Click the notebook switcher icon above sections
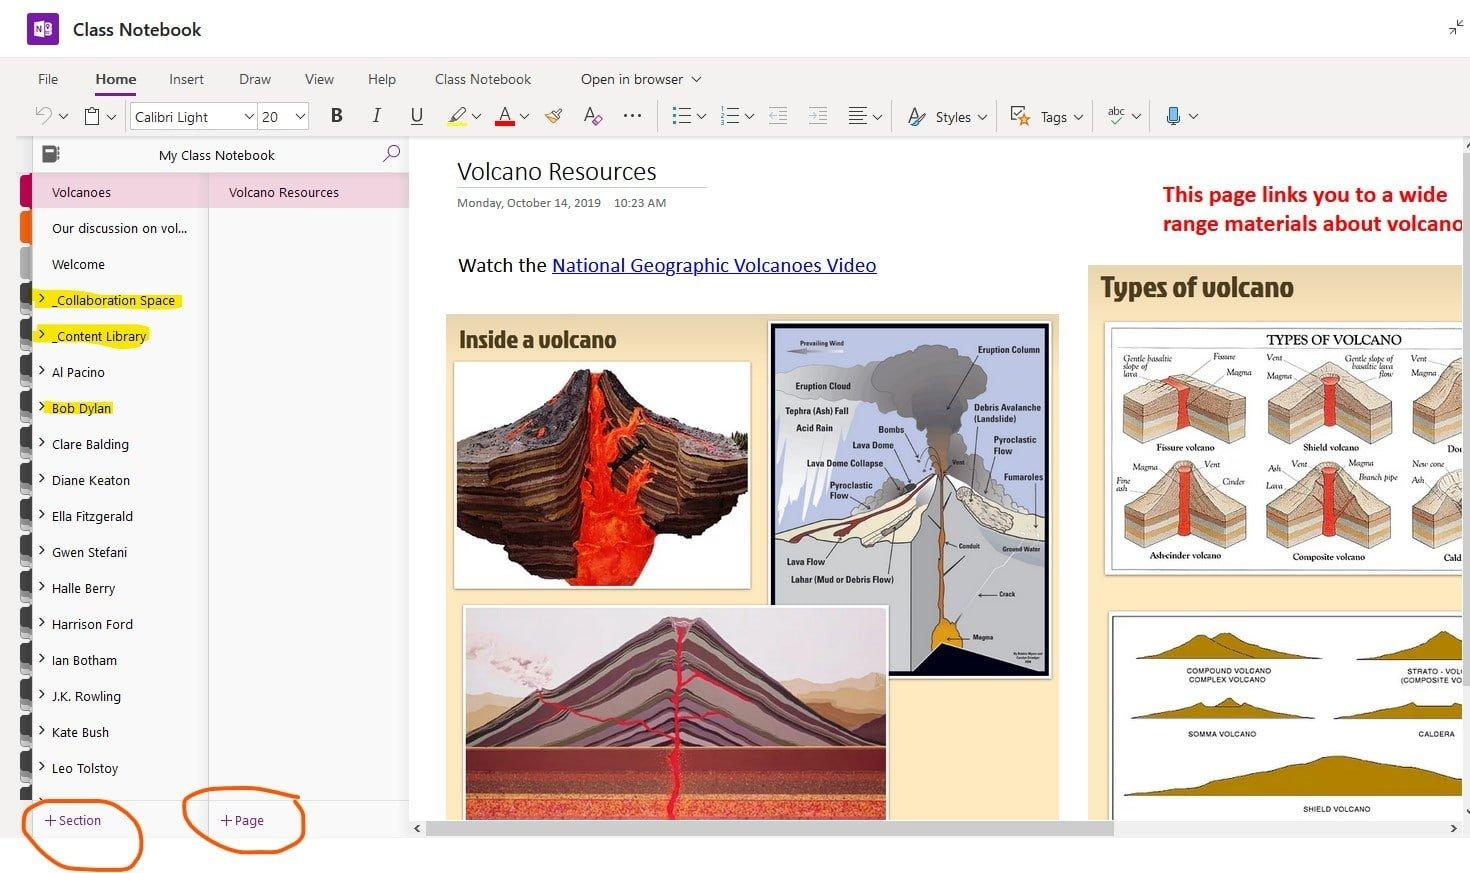This screenshot has height=873, width=1470. click(x=50, y=153)
